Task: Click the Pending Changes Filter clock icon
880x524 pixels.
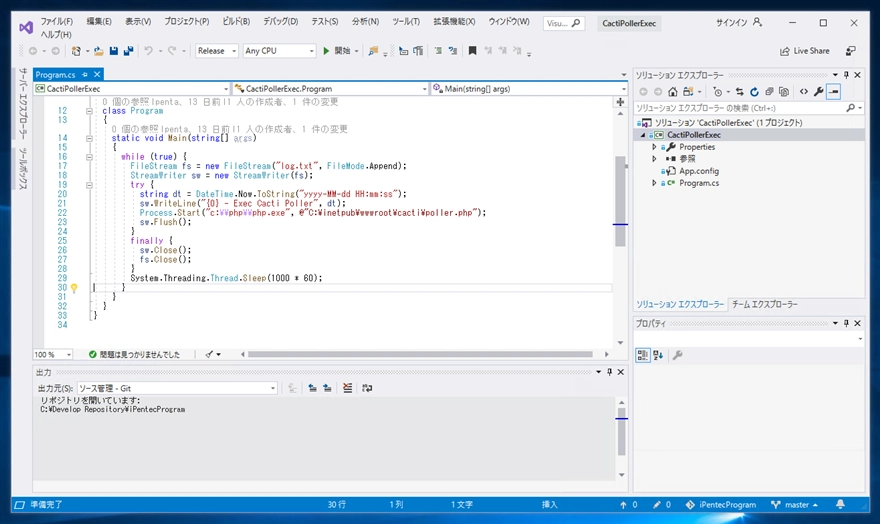Action: (x=717, y=91)
